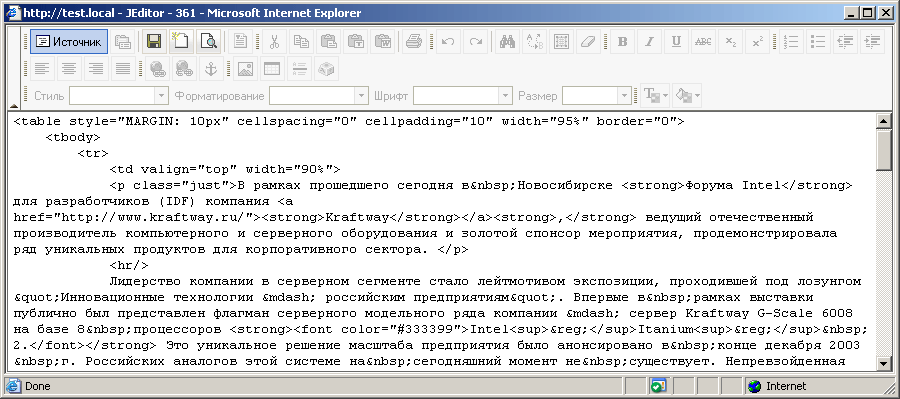Open the Размер size dropdown
Viewport: 900px width, 399px height.
[x=597, y=96]
